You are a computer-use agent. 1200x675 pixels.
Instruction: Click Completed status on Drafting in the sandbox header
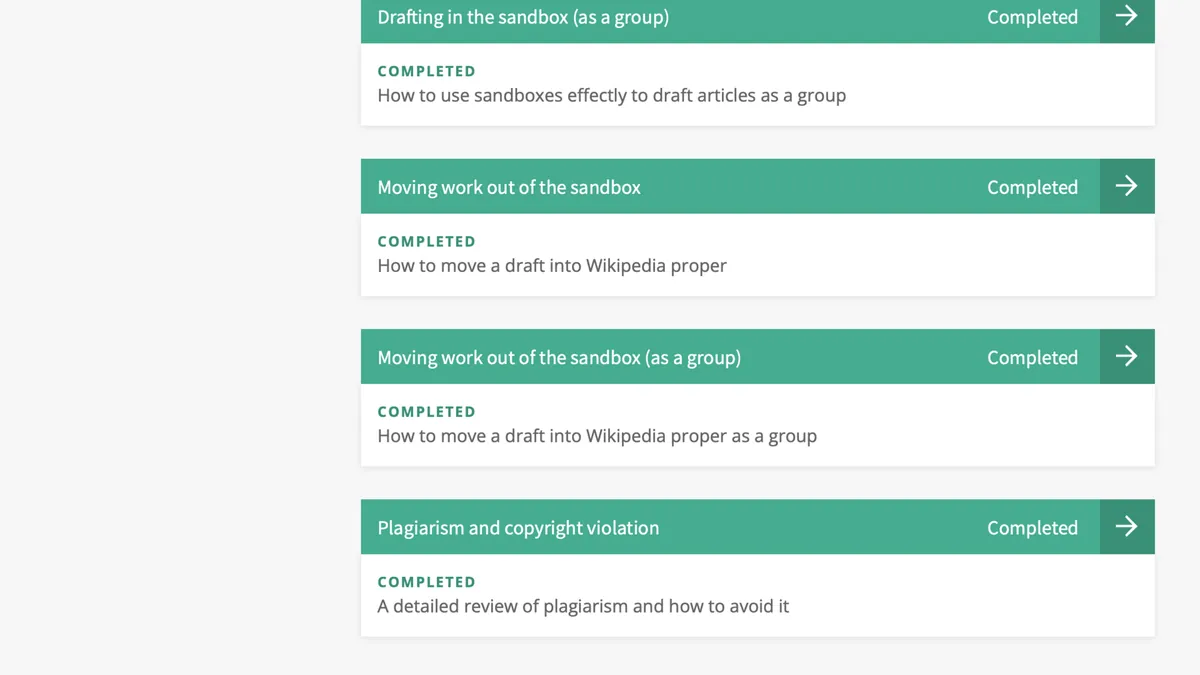coord(1032,17)
